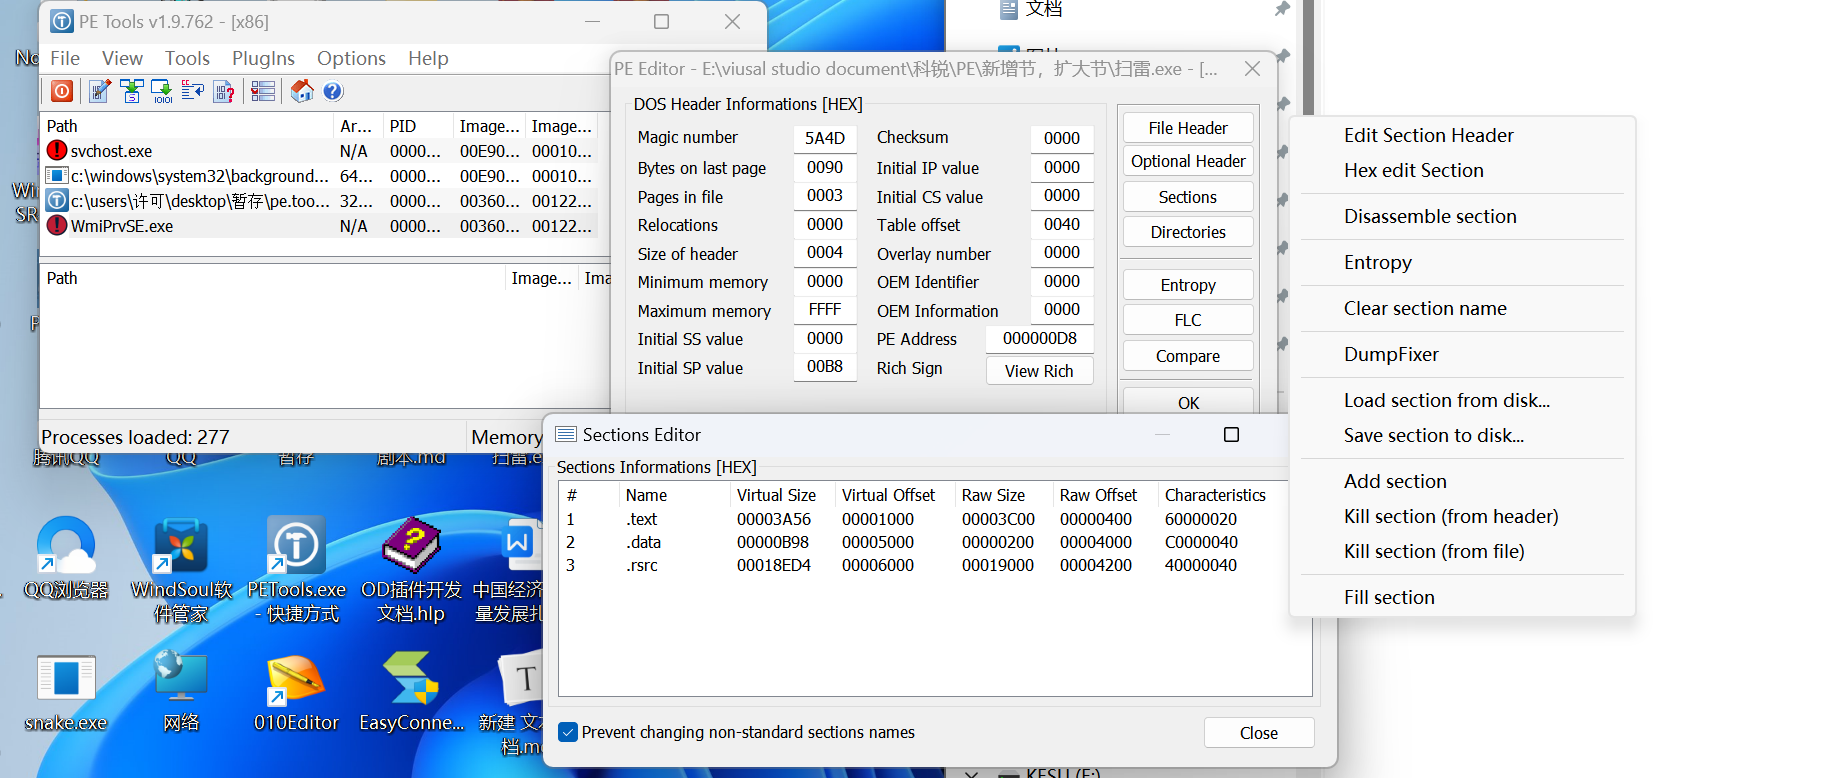Select the WindSoul软件管家 desktop icon
Screen dimensions: 1842x778
(x=181, y=571)
